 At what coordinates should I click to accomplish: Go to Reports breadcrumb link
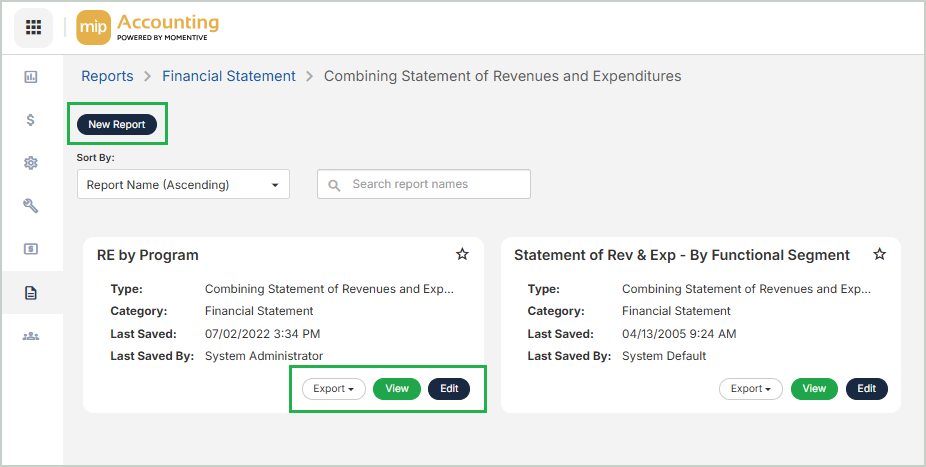click(107, 76)
